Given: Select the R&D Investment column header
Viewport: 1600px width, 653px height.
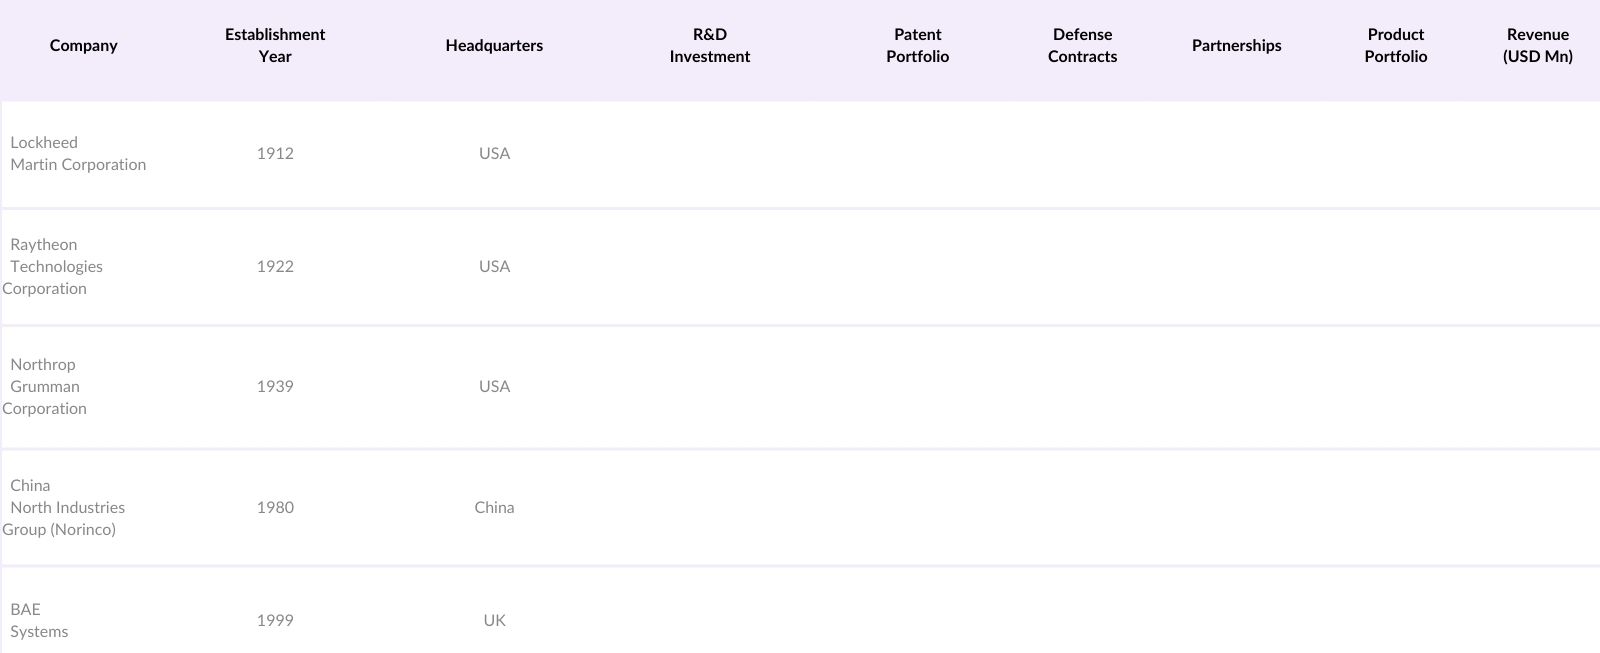Looking at the screenshot, I should [x=710, y=46].
